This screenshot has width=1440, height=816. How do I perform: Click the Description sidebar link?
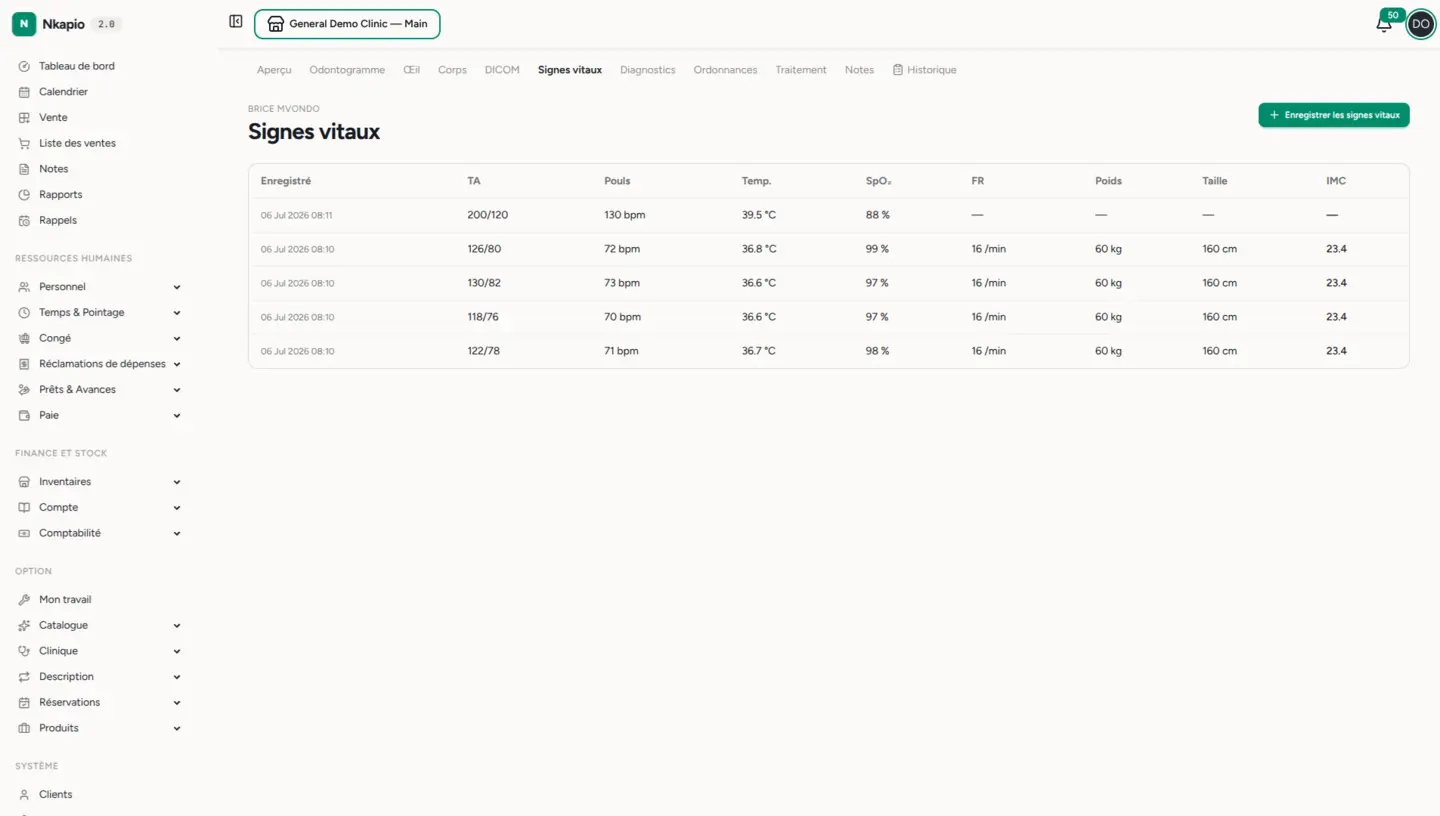coord(66,677)
